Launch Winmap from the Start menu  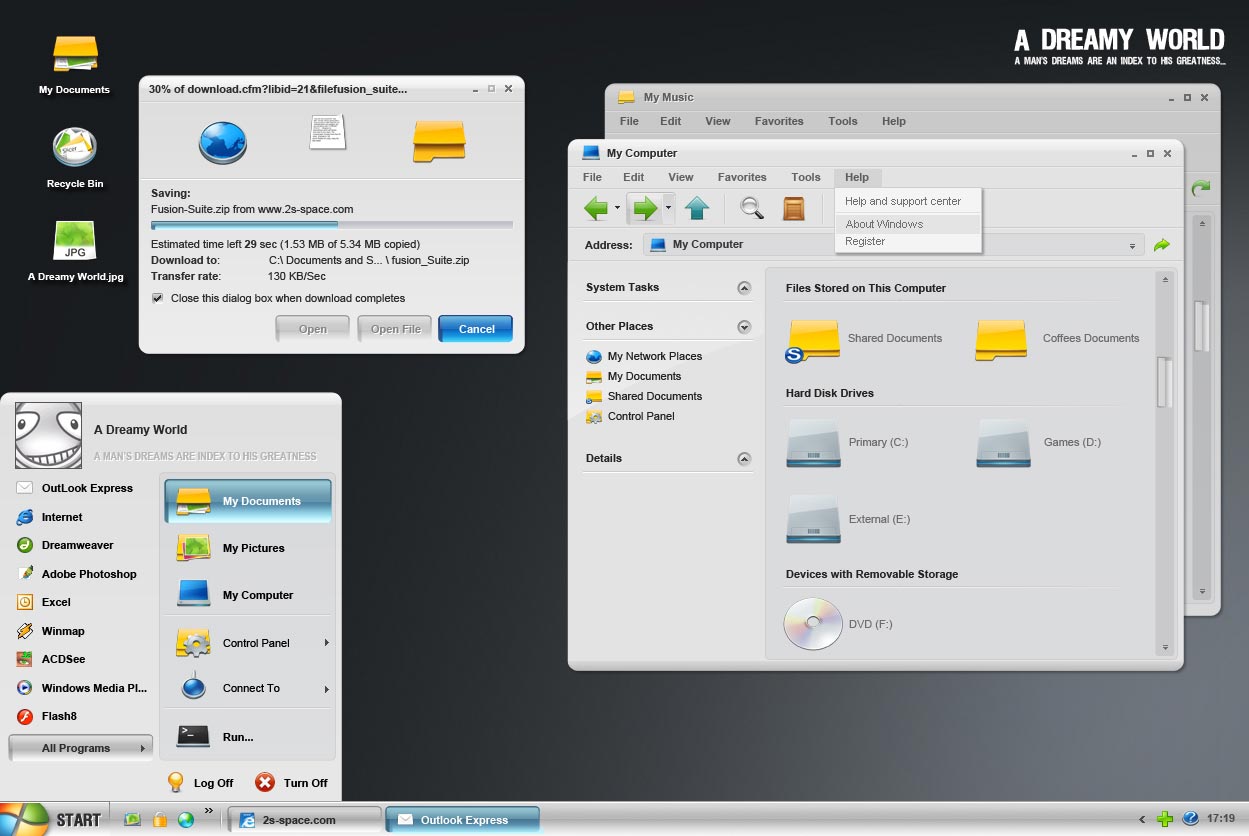(x=50, y=631)
